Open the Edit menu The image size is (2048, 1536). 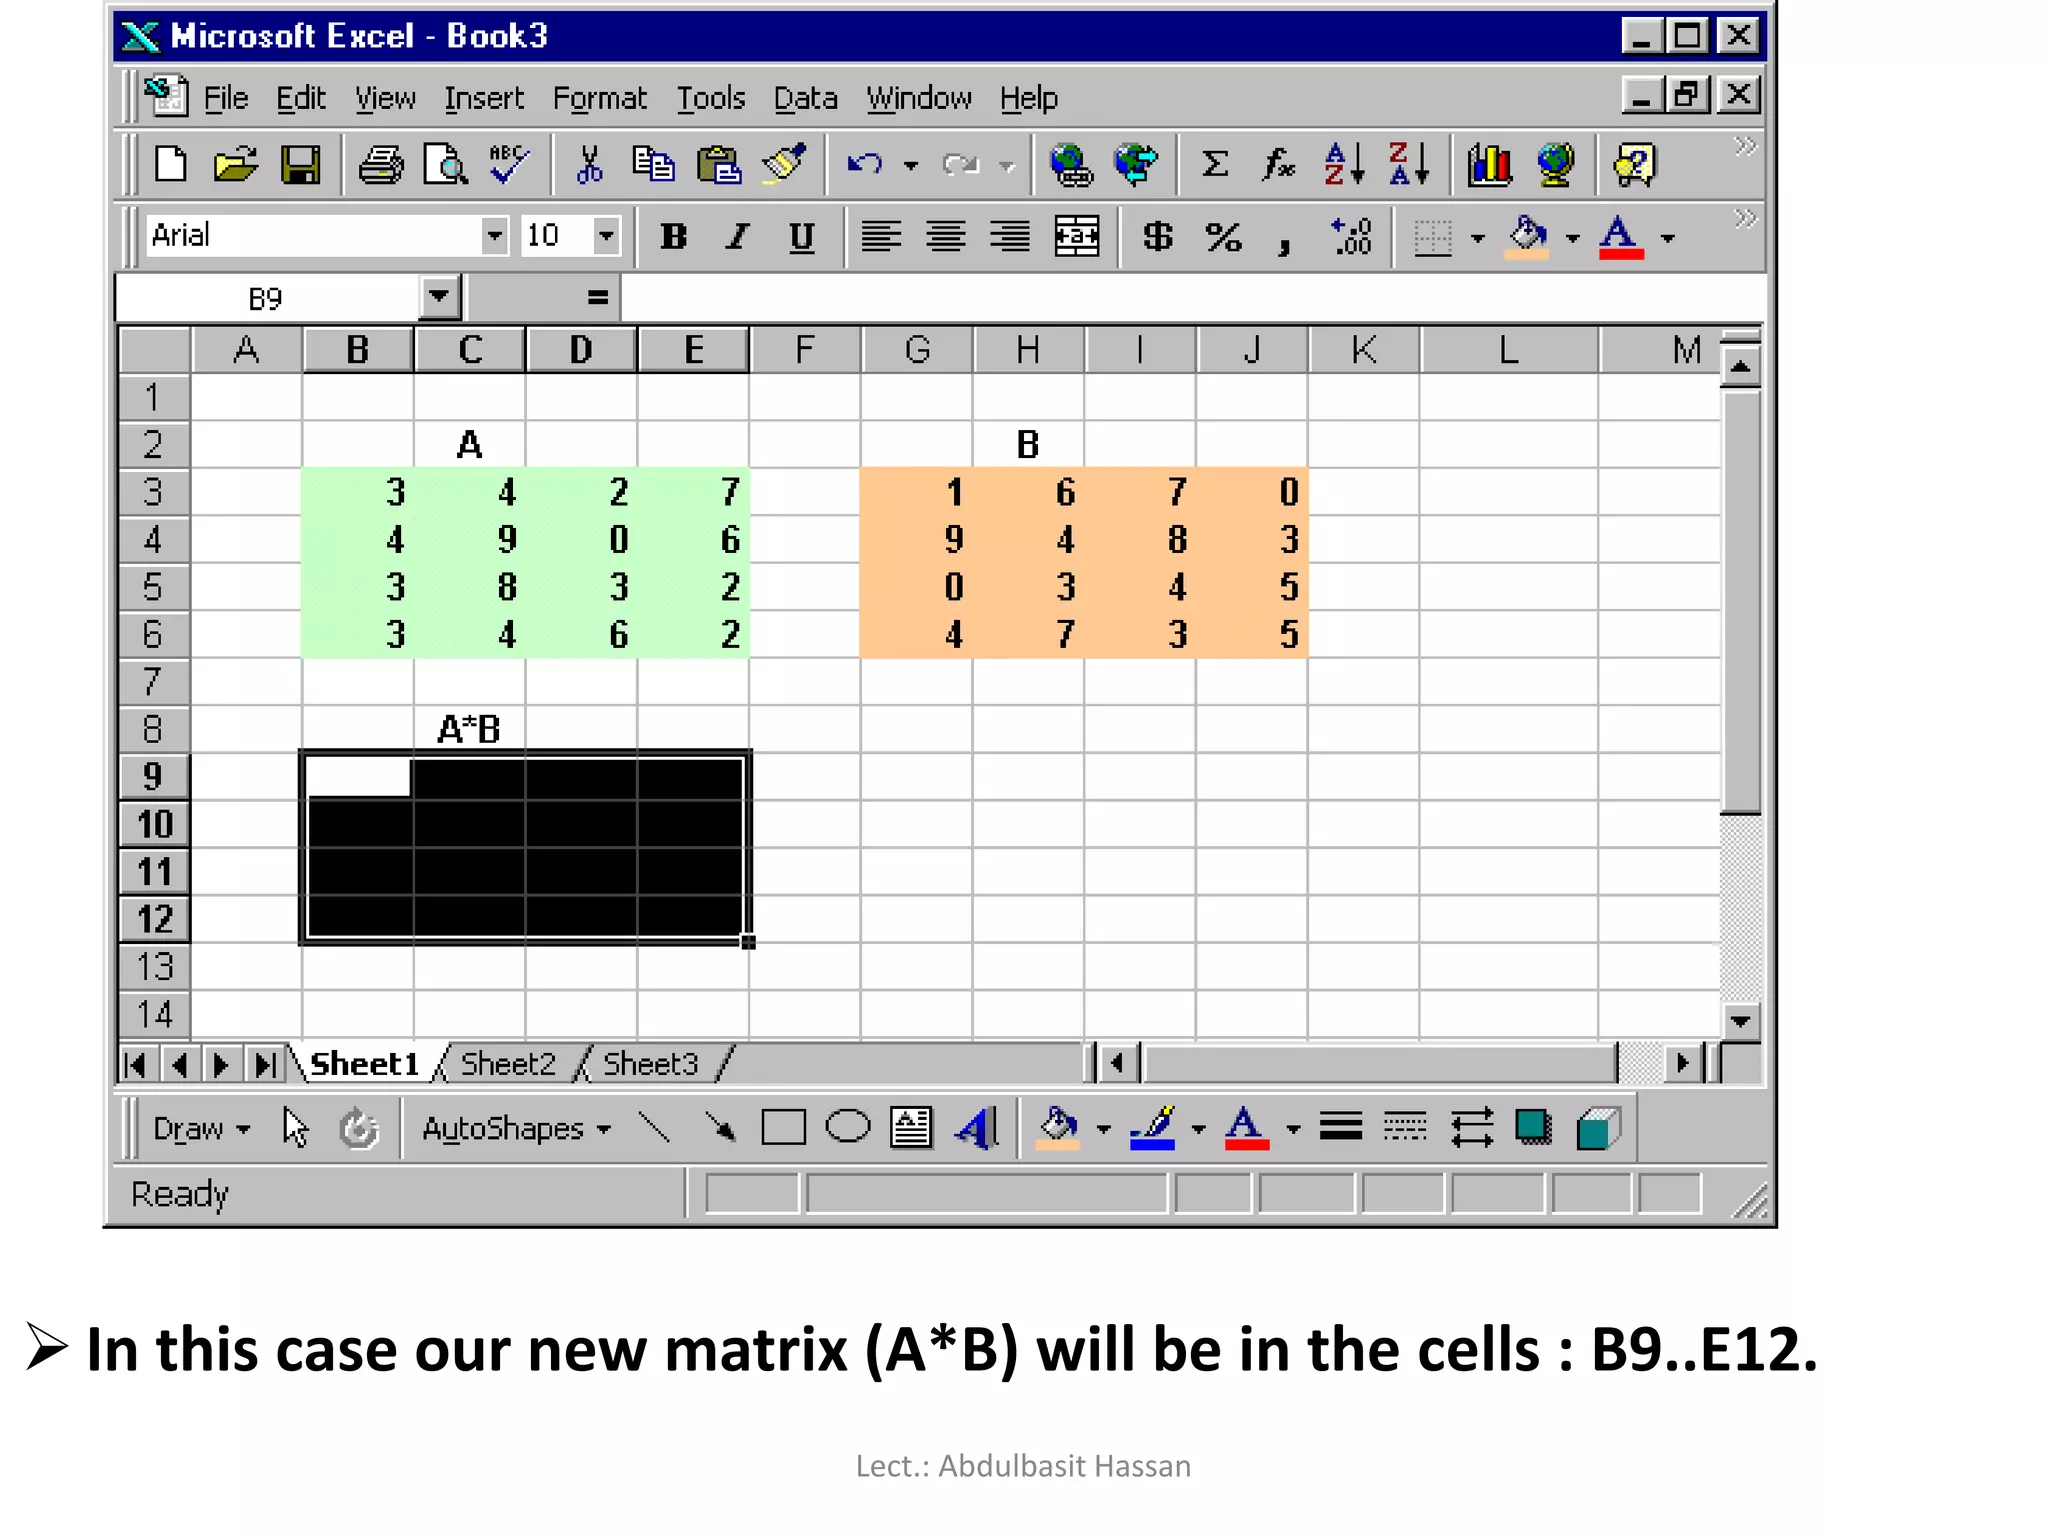point(301,98)
